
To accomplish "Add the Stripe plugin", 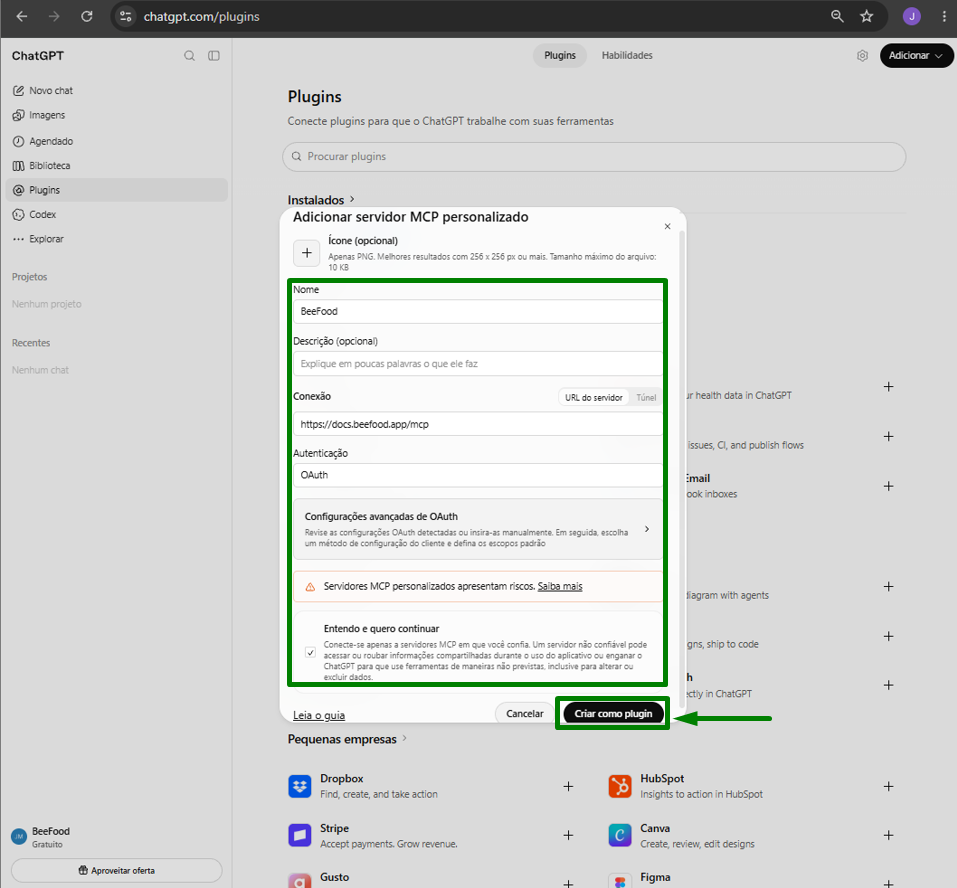I will (x=568, y=835).
